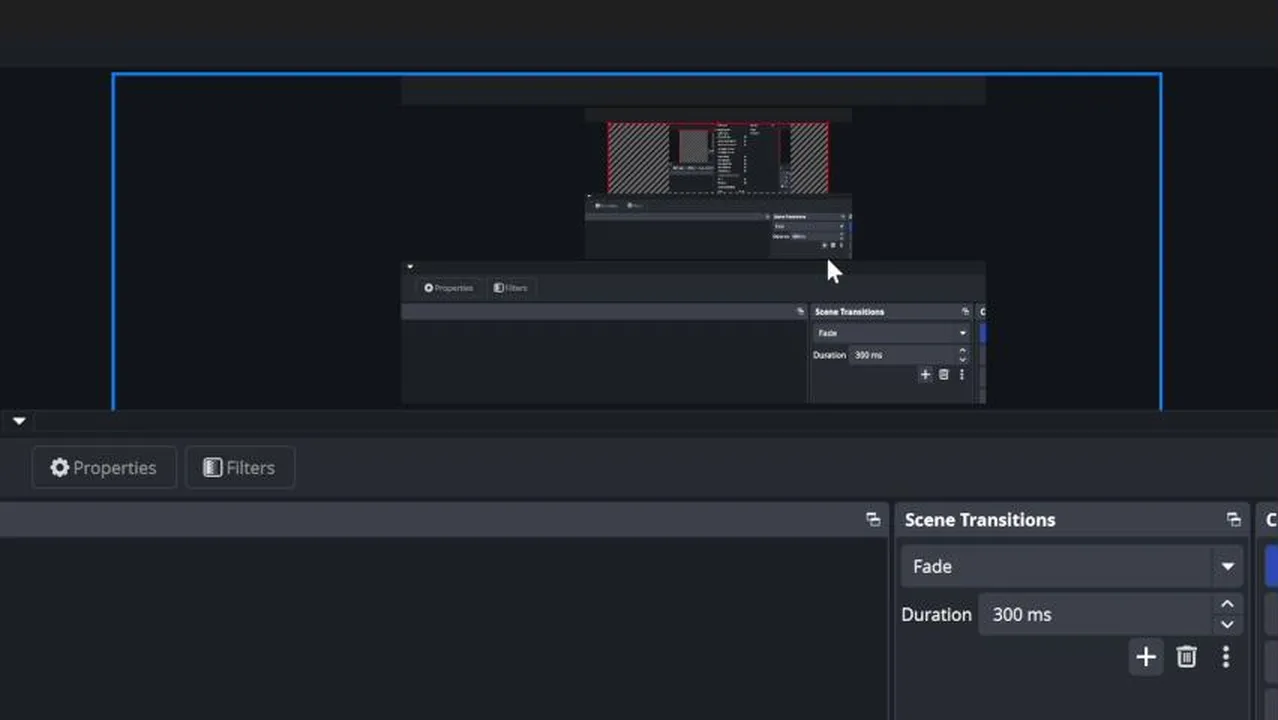Remove the selected scene transition

coord(1186,657)
